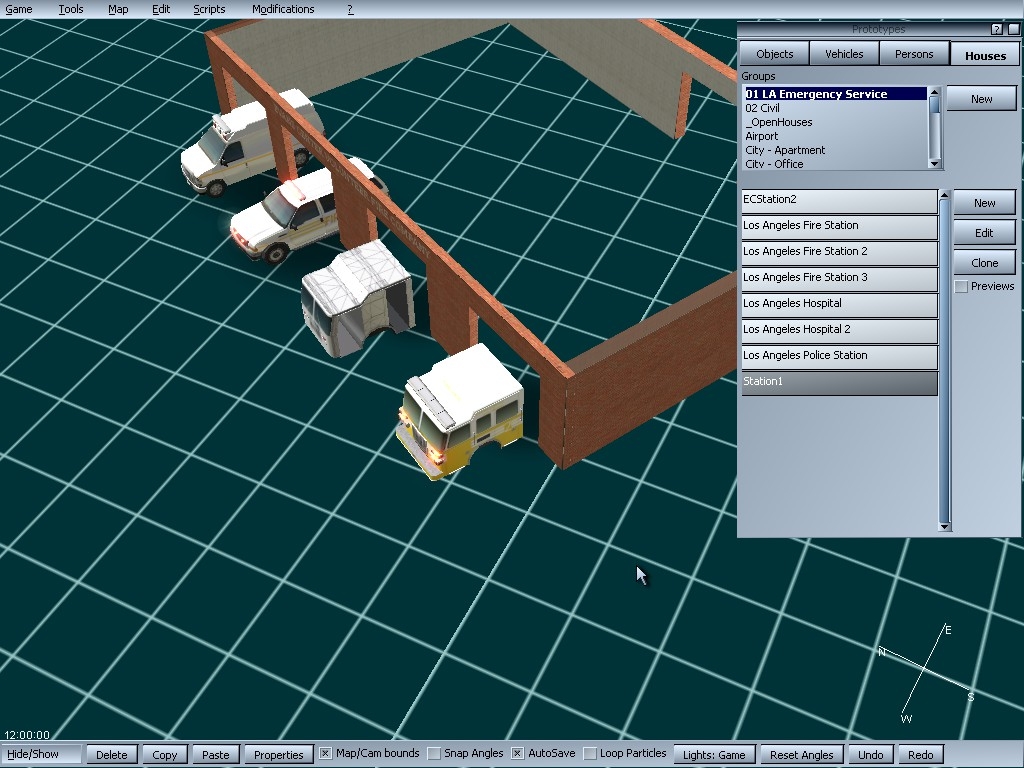Open the Scripts menu
The height and width of the screenshot is (768, 1024).
pyautogui.click(x=209, y=9)
